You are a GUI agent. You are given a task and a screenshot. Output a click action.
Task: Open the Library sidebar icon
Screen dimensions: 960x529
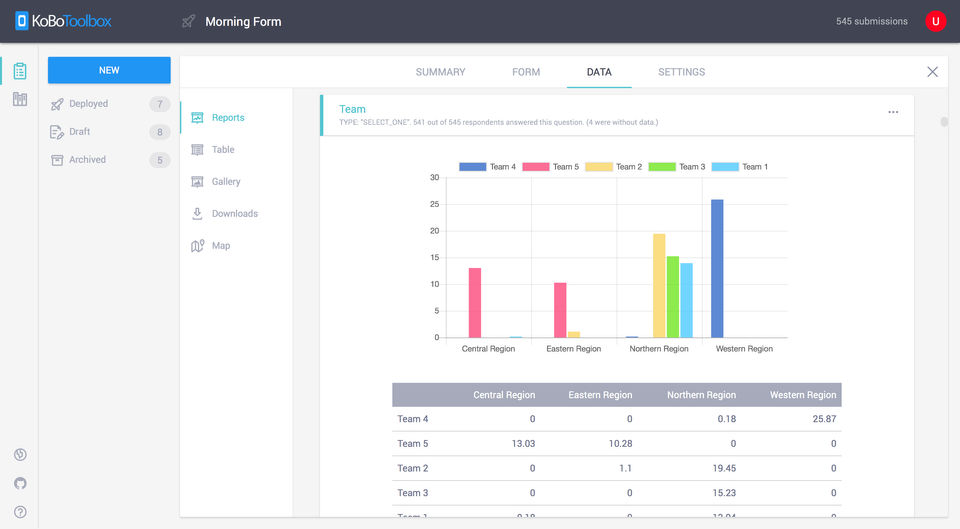coord(20,99)
